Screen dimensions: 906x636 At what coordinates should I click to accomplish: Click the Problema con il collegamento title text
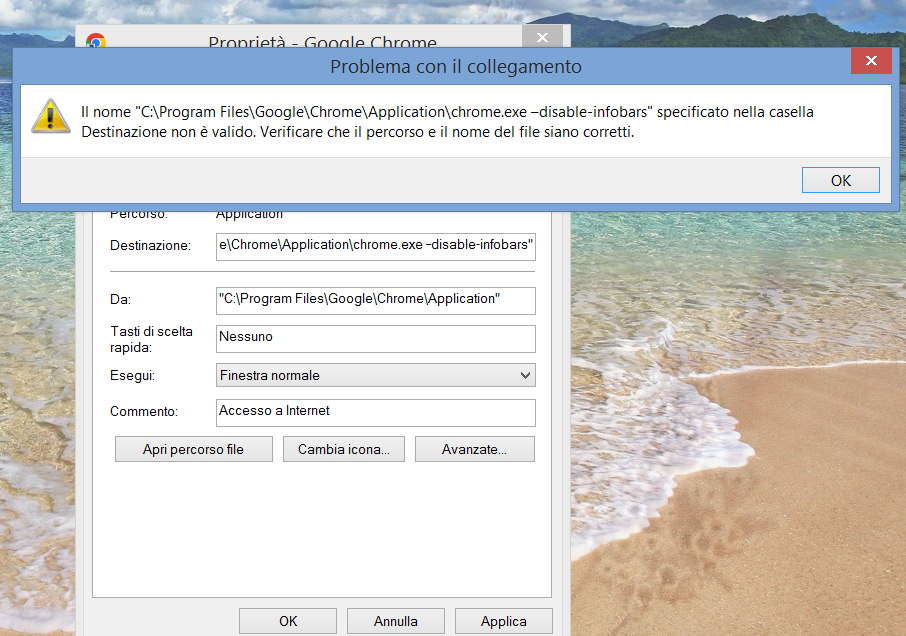pos(456,66)
